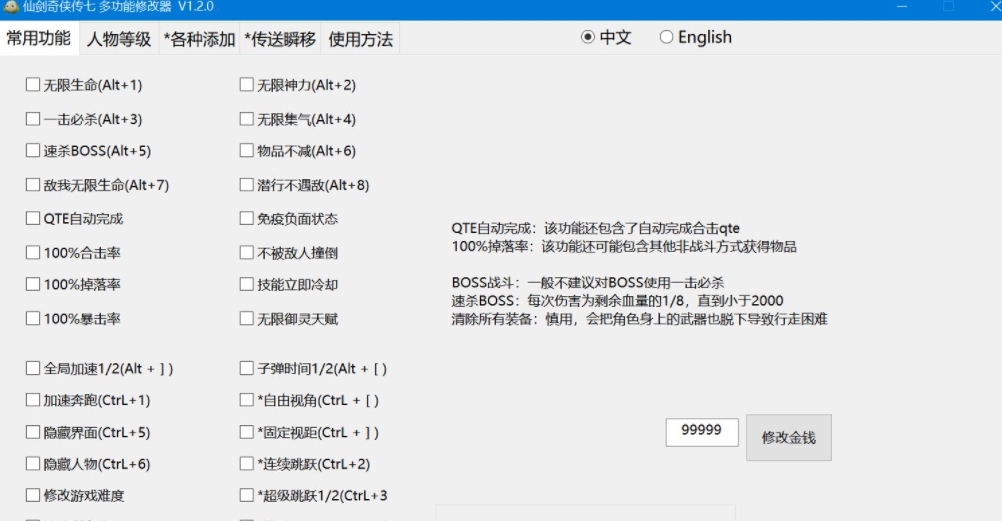Toggle 一击必杀(Alt+3) checkbox
This screenshot has width=1002, height=521.
coord(33,119)
